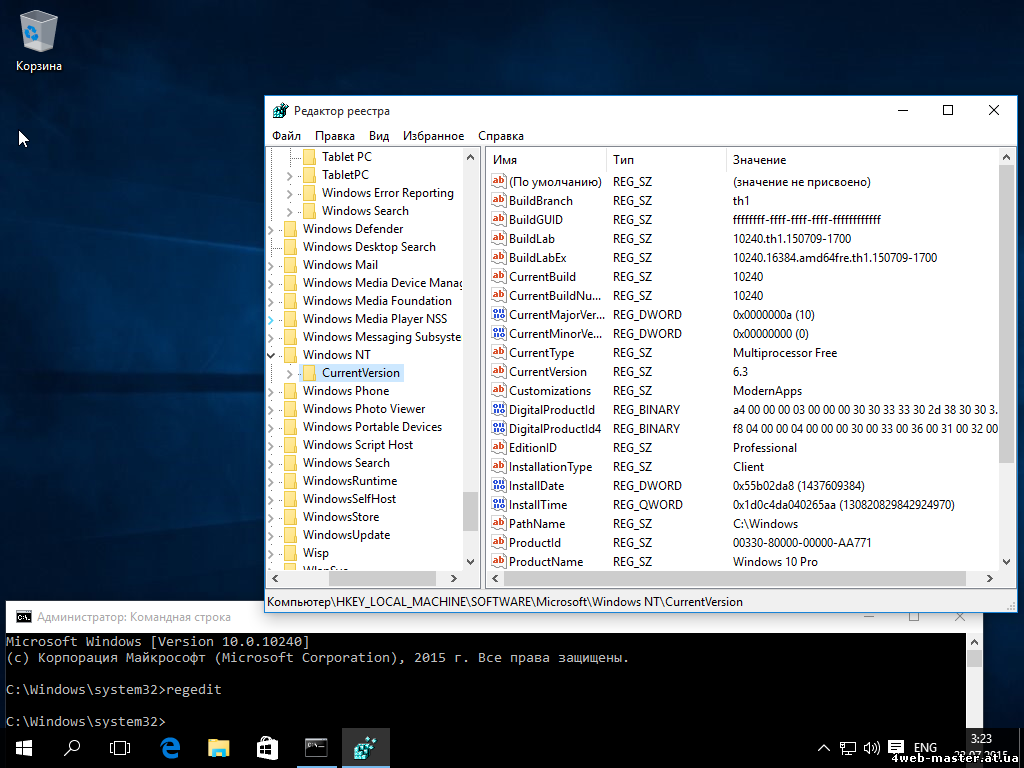Expand the Windows Error Reporting node
1024x768 pixels.
[x=290, y=193]
